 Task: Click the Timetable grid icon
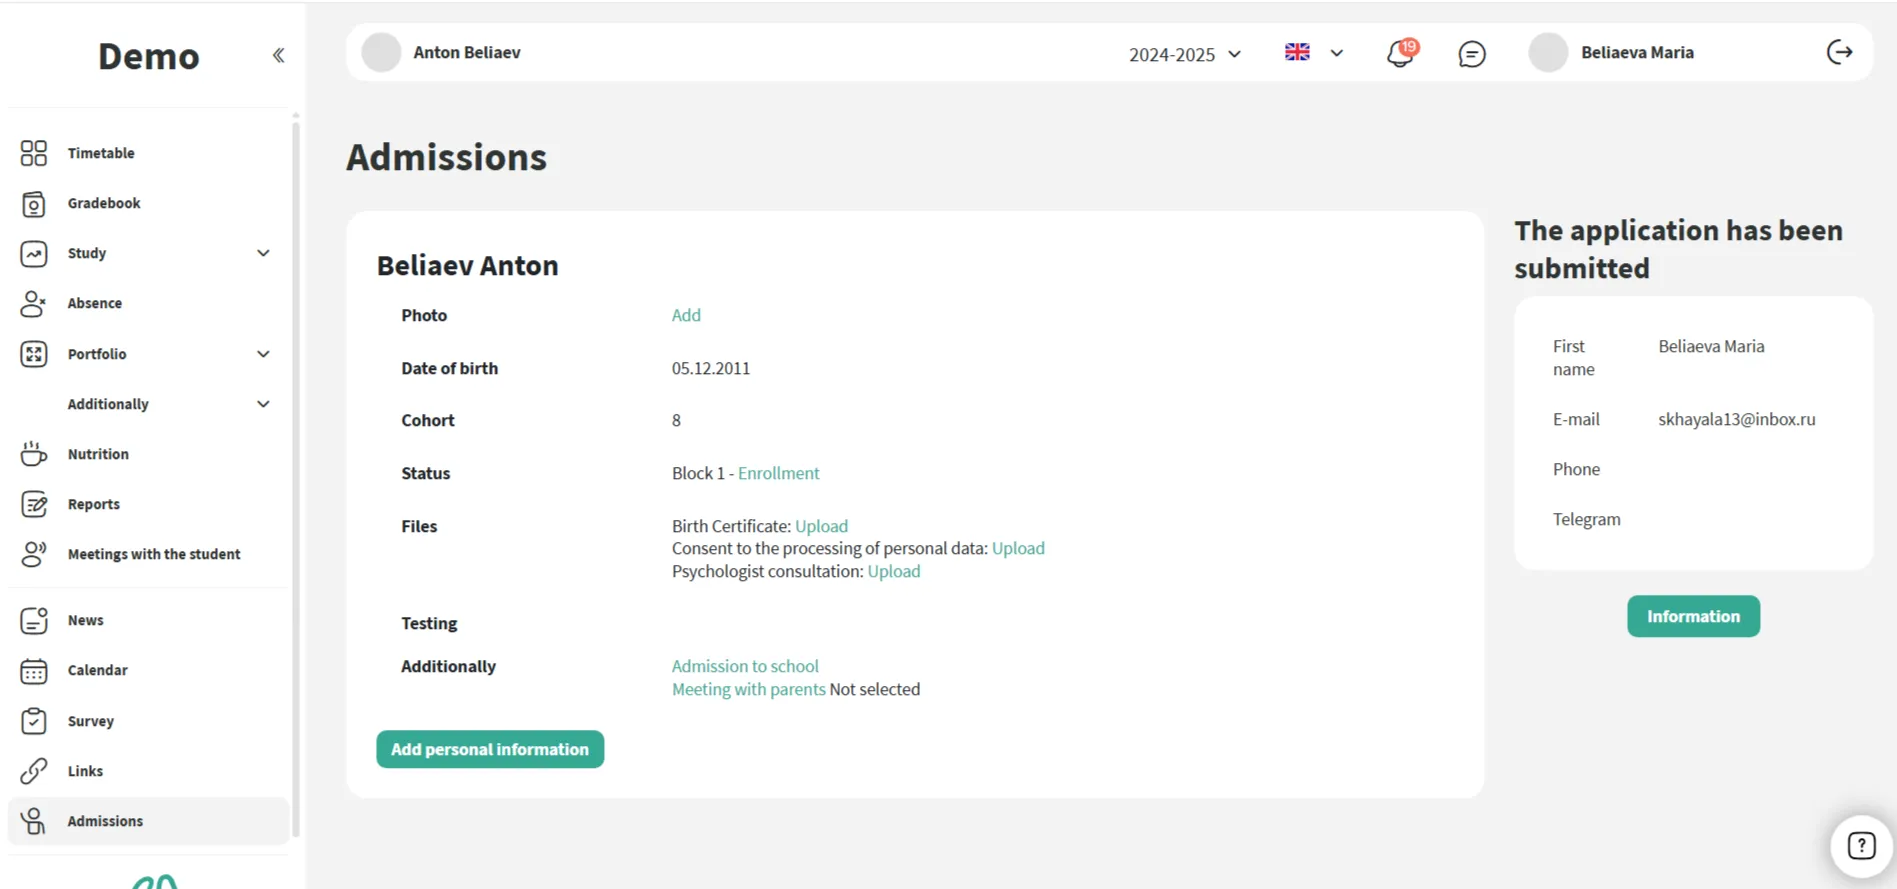[34, 153]
